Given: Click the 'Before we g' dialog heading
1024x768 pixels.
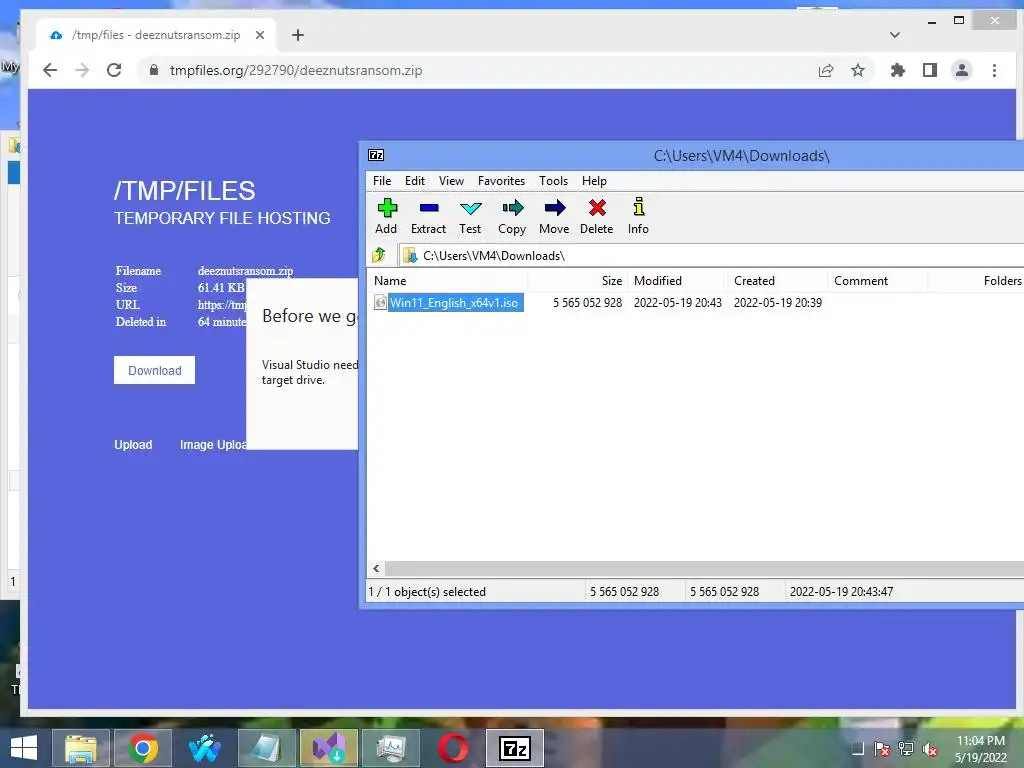Looking at the screenshot, I should (310, 316).
